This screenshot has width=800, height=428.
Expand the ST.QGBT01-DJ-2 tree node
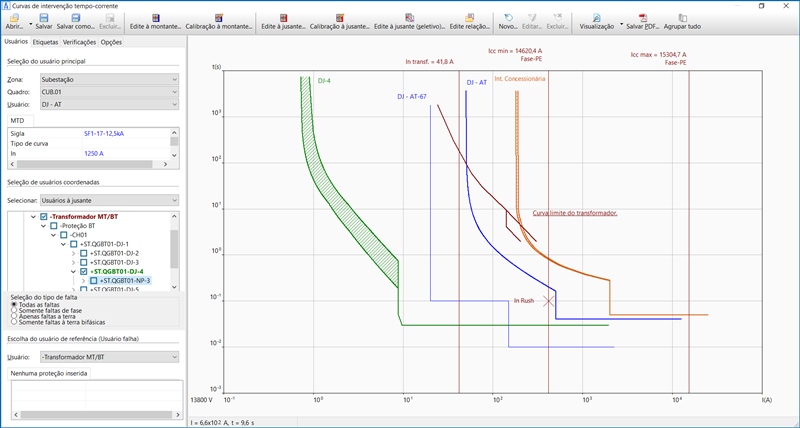[75, 253]
